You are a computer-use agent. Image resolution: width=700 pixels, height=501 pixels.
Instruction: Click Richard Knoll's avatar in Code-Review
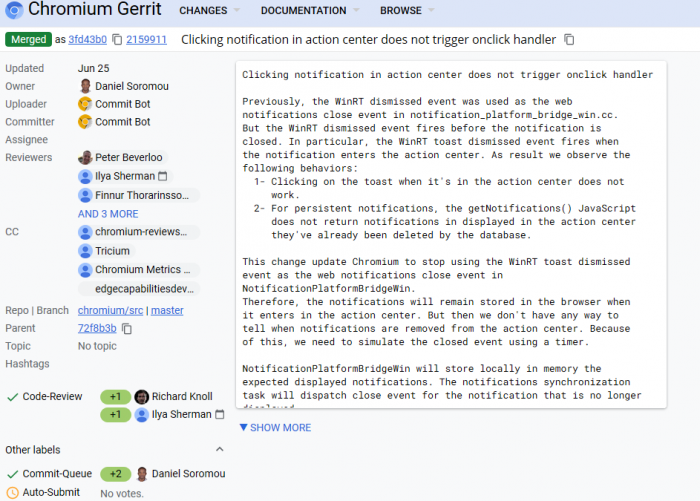(142, 397)
